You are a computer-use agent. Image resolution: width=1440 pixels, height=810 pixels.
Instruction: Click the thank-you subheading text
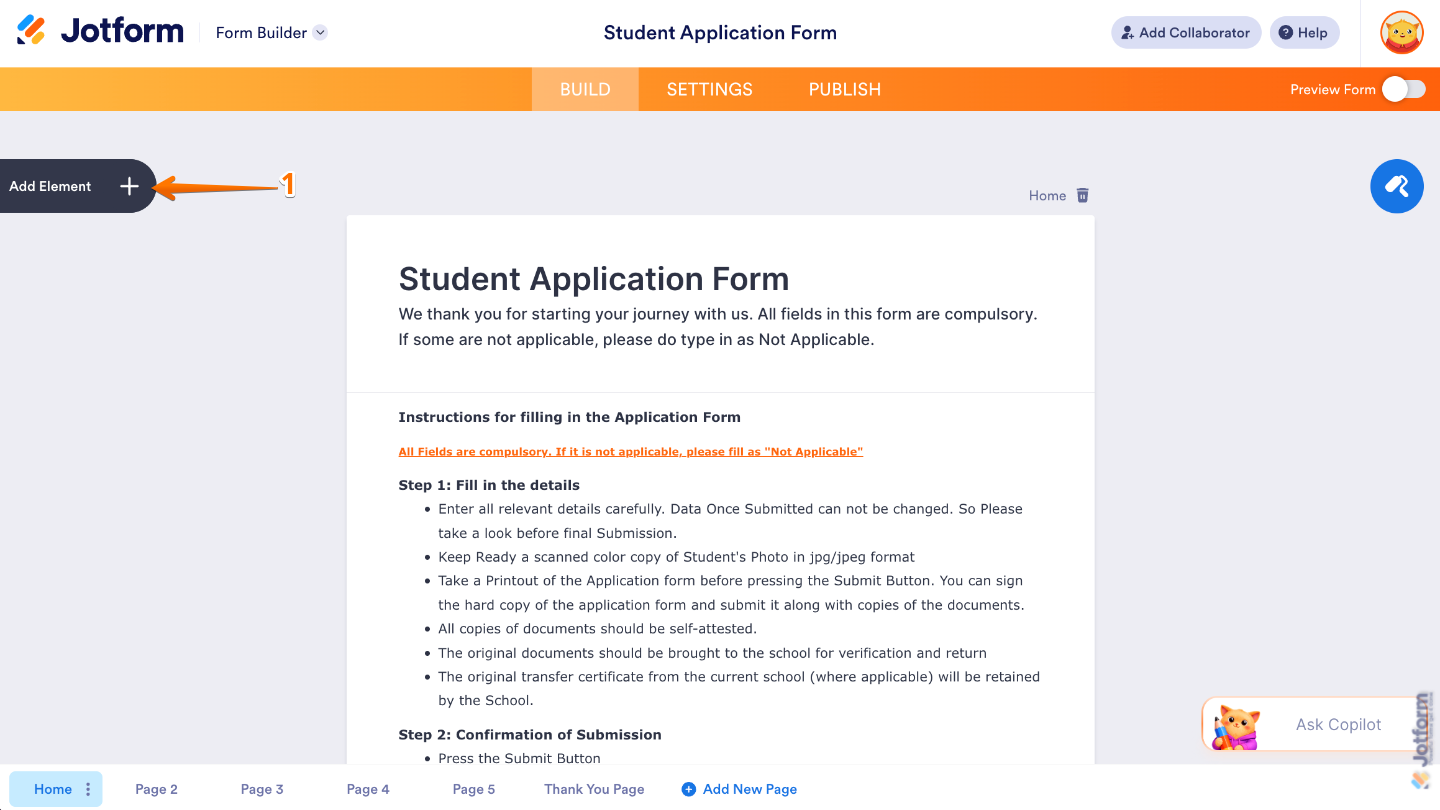[x=718, y=327]
